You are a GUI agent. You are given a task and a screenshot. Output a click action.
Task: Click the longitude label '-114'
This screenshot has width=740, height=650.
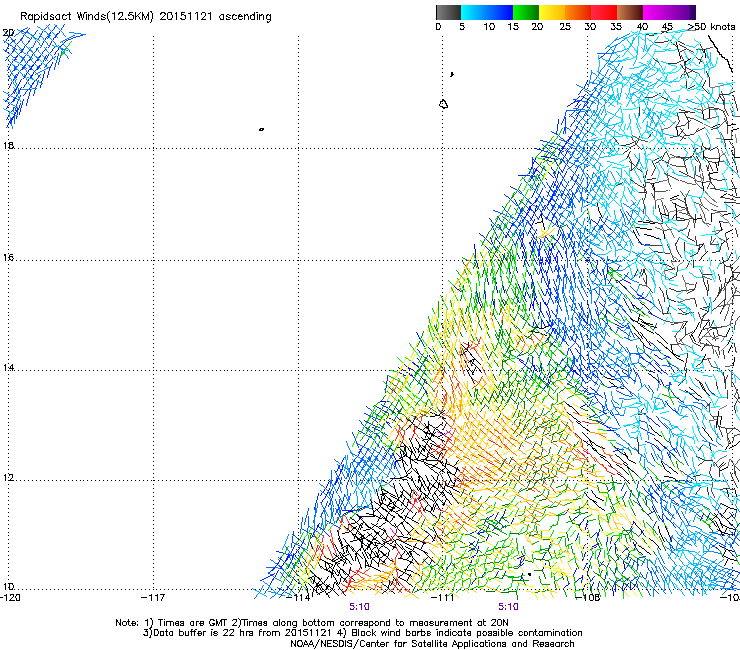tap(299, 597)
